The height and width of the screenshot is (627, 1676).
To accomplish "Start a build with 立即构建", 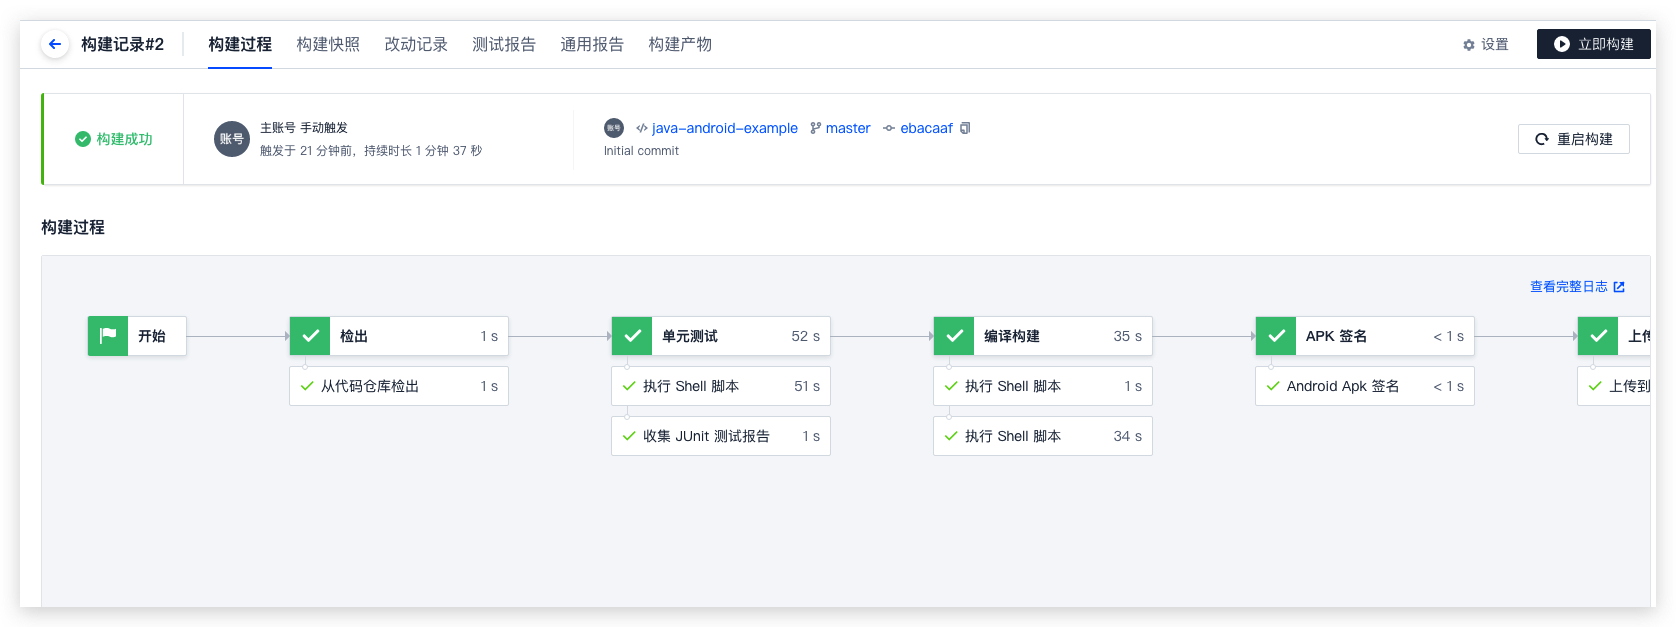I will [x=1594, y=44].
